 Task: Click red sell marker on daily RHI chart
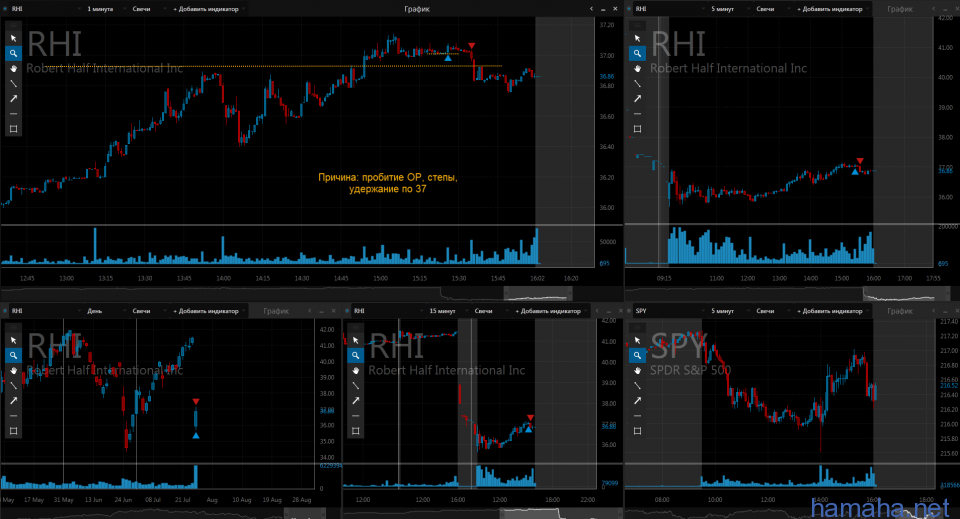click(196, 401)
